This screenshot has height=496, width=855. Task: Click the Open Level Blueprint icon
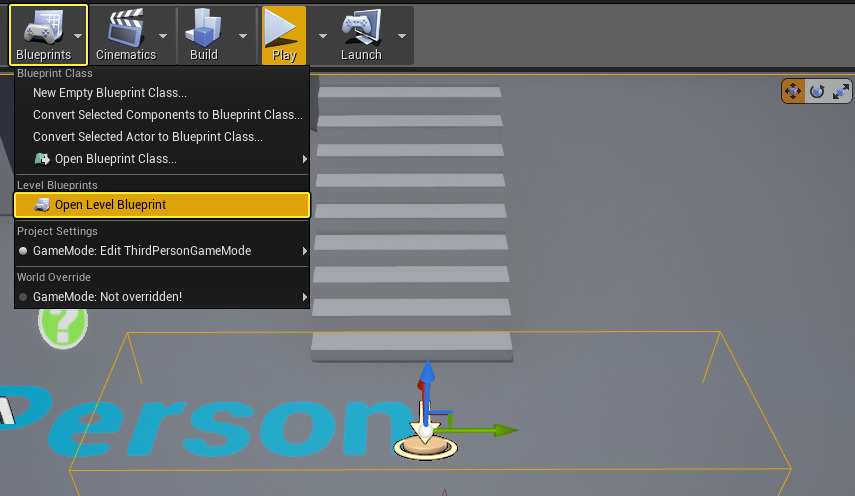click(x=42, y=205)
